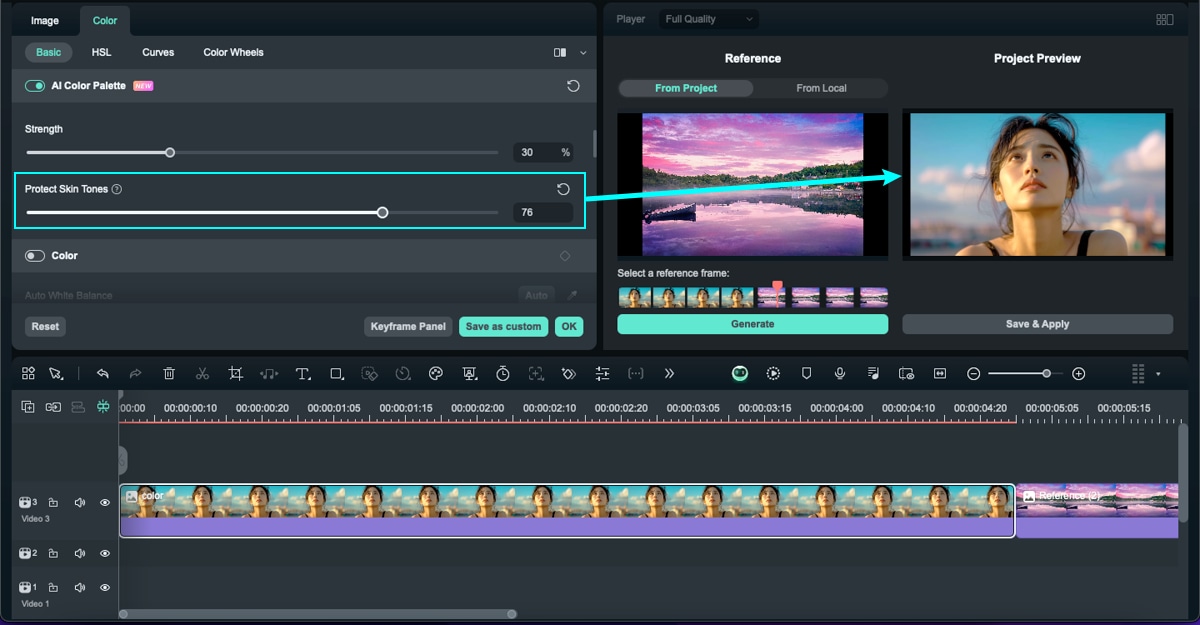Click the Protect Skin Tones value field showing 76
The image size is (1200, 625).
click(x=543, y=212)
